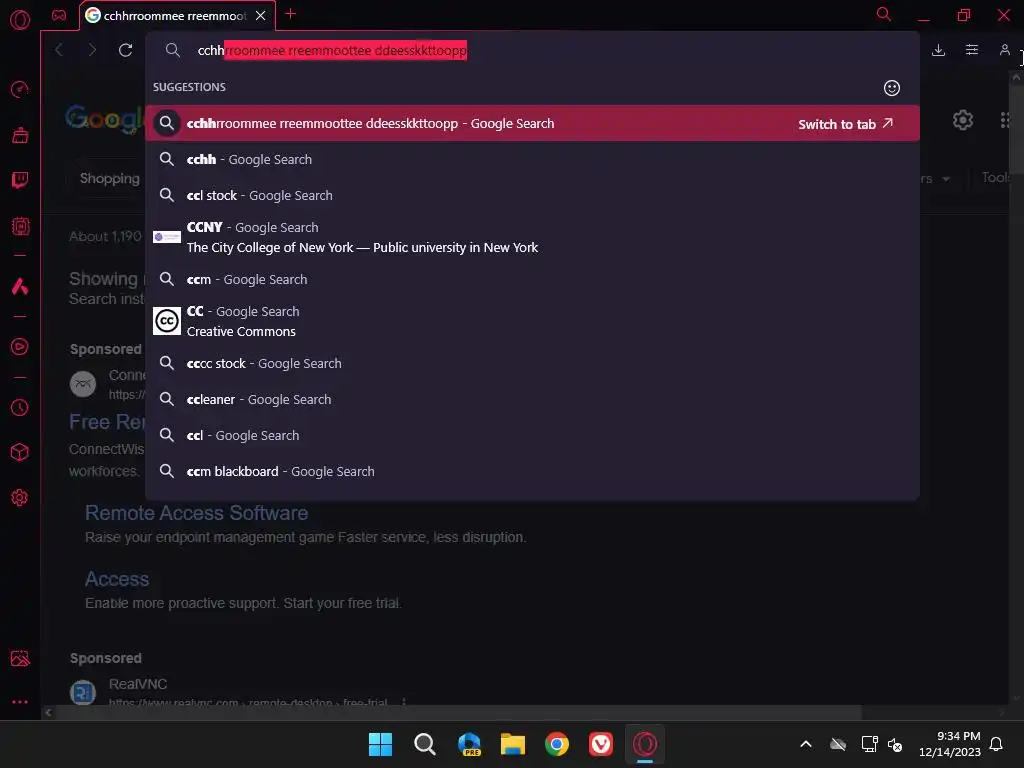Viewport: 1024px width, 768px height.
Task: Click the Opera GX taskbar icon
Action: (645, 744)
